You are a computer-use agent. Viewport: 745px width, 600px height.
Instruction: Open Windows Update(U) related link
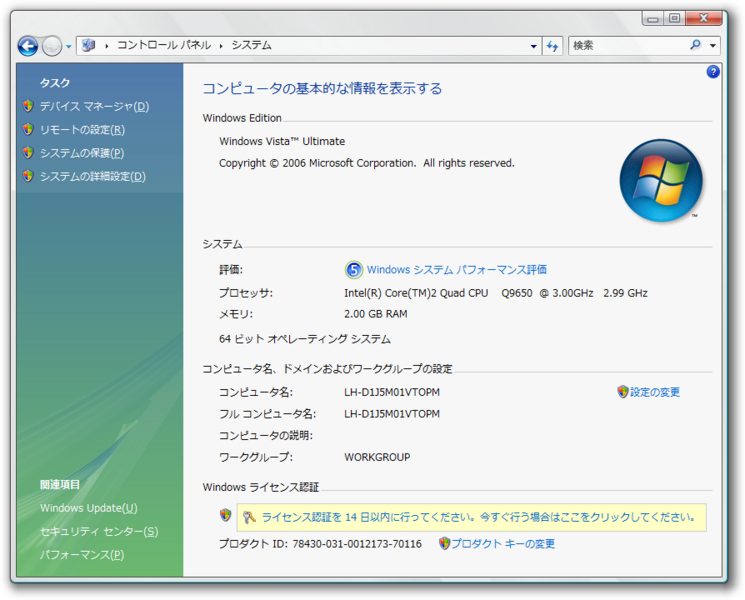click(x=89, y=508)
